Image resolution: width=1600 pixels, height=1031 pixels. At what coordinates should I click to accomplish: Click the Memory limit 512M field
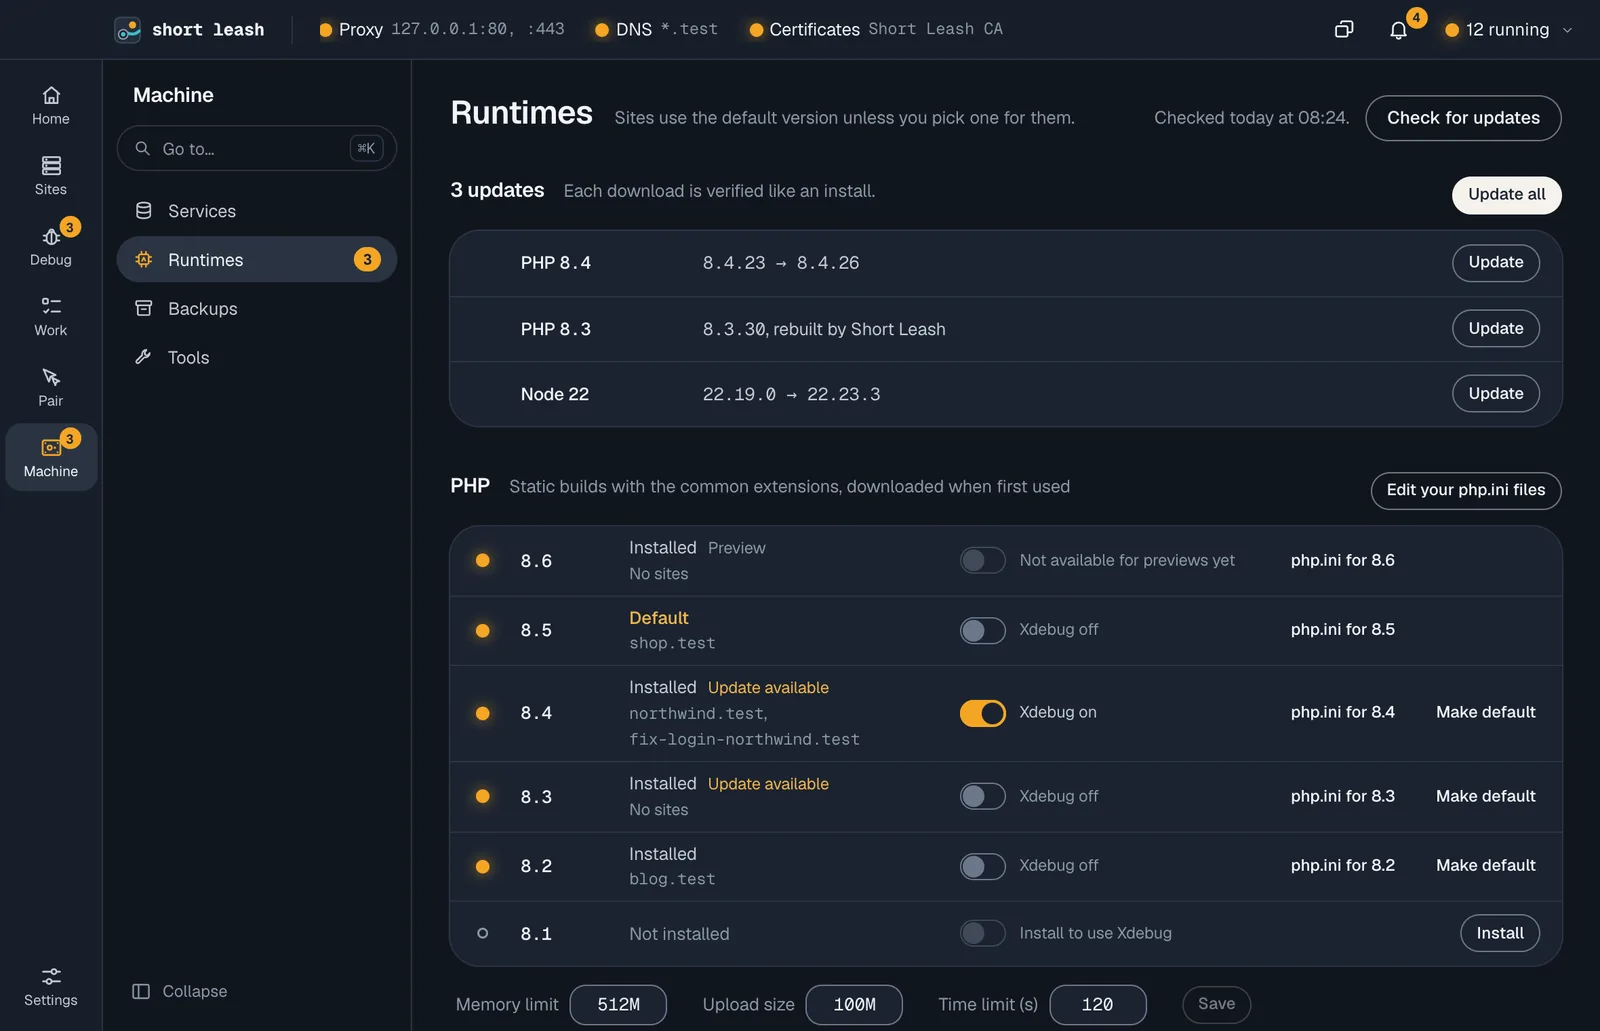click(x=618, y=1005)
